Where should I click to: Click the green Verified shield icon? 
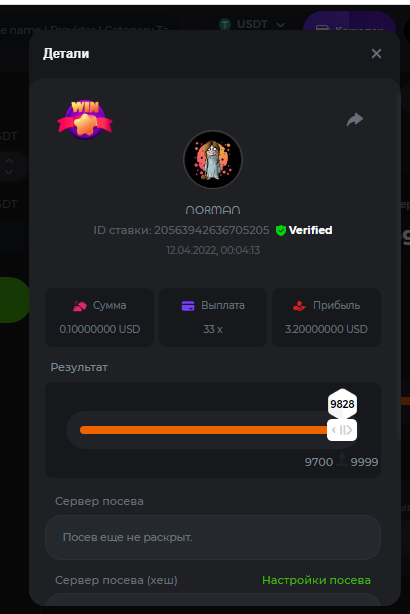pos(281,230)
